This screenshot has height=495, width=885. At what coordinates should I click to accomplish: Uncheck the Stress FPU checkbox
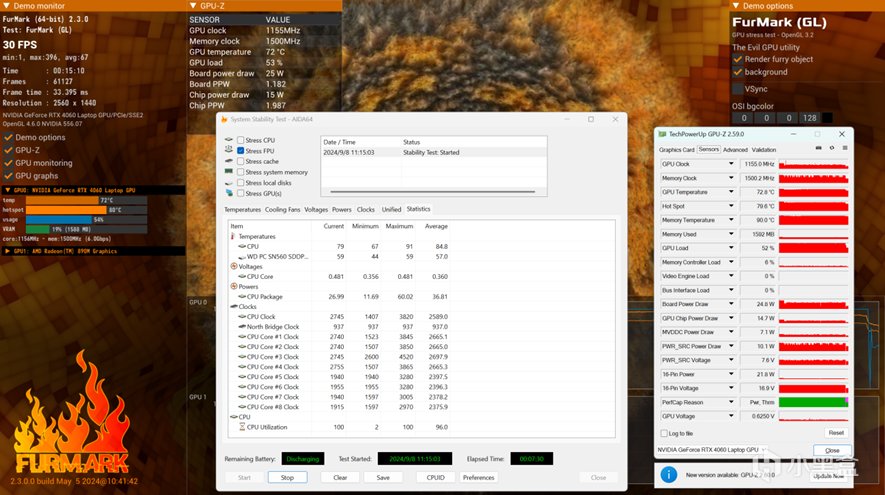(240, 151)
